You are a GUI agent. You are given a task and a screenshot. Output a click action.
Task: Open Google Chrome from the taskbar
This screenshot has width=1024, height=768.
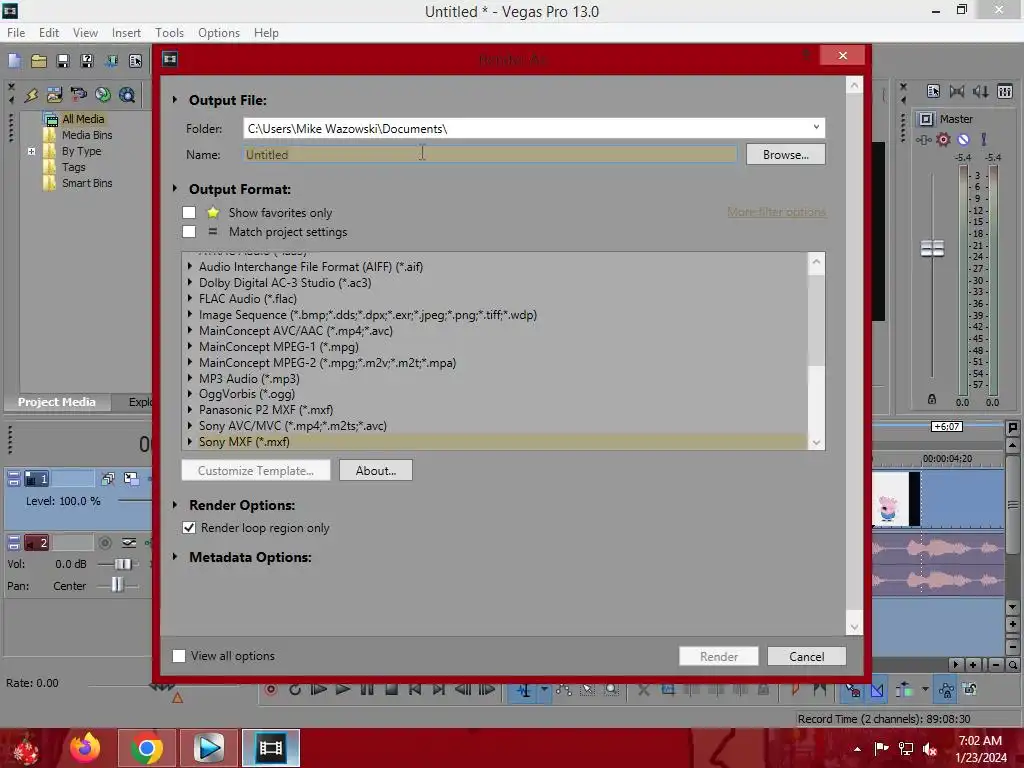(x=147, y=748)
